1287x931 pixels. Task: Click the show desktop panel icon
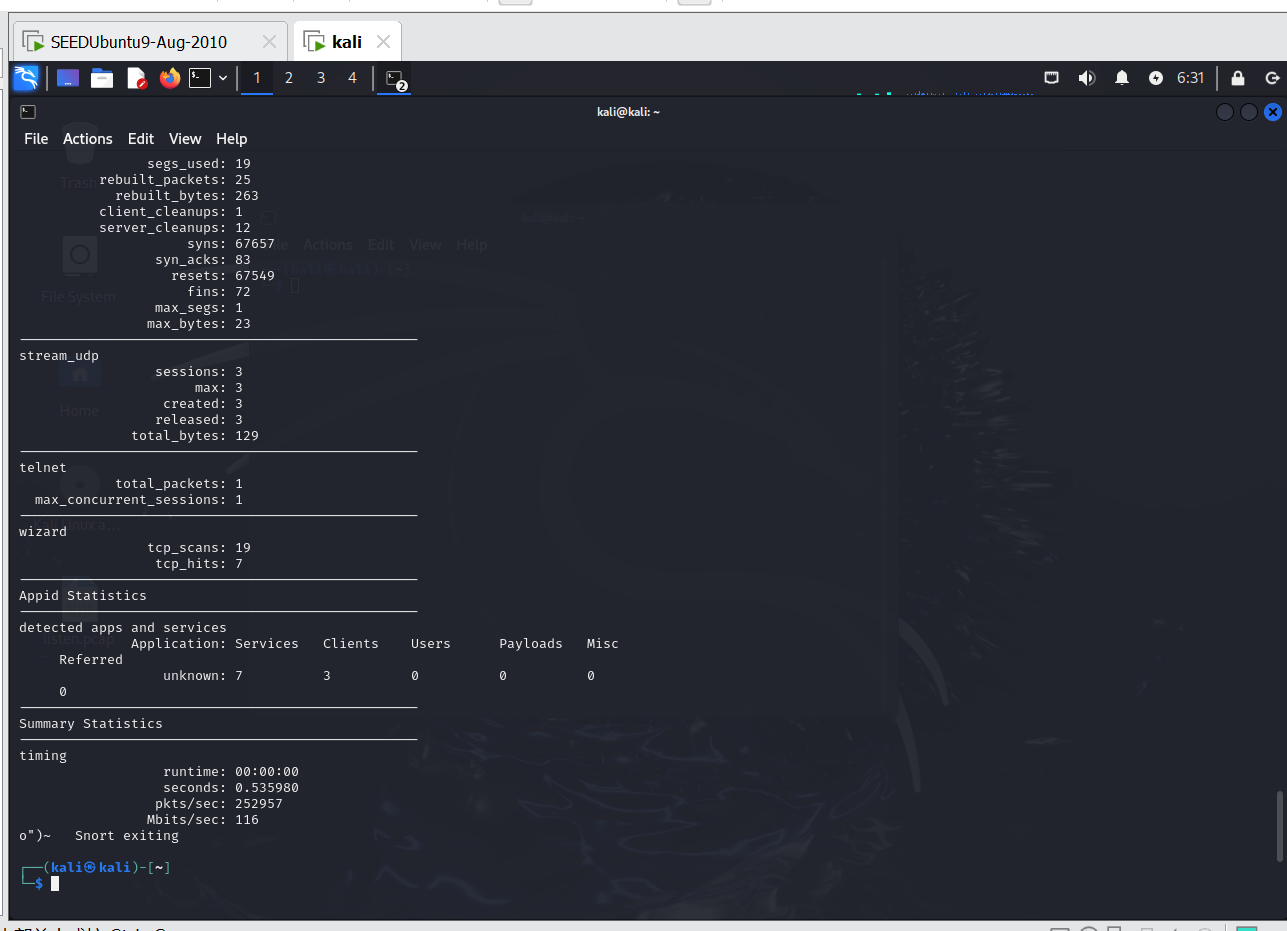click(x=68, y=78)
